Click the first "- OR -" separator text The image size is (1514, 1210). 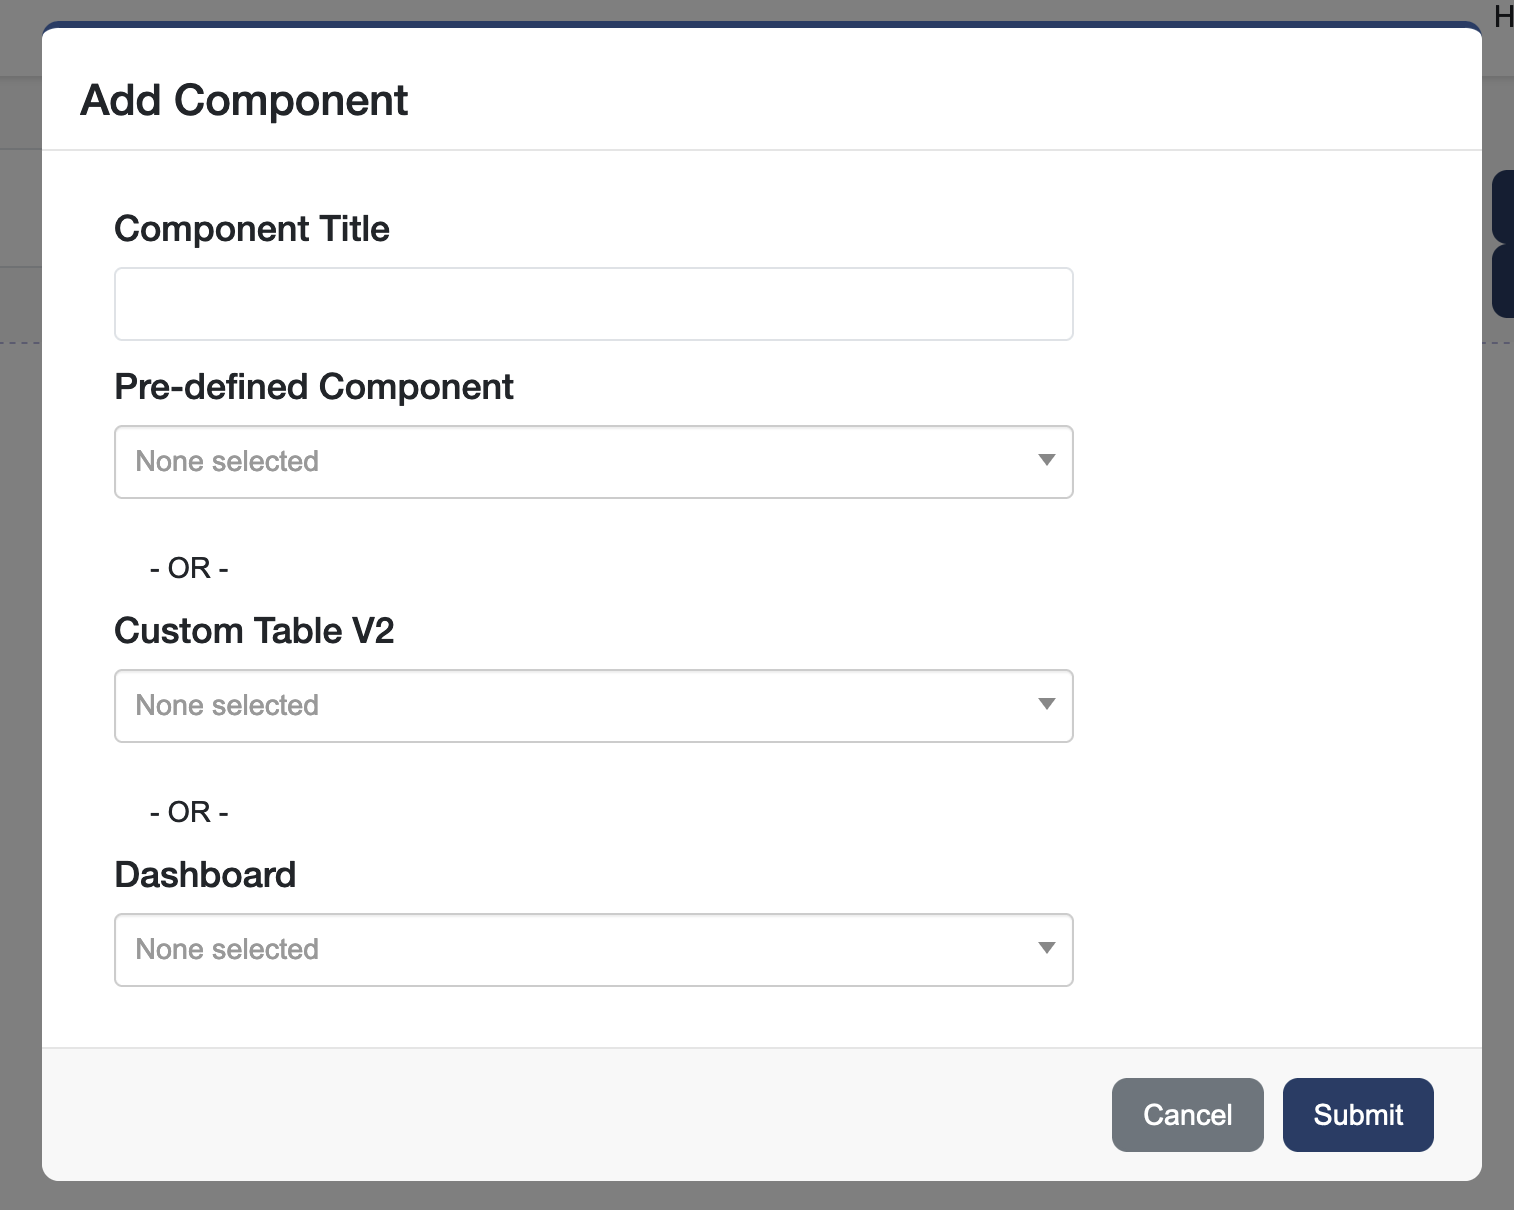[x=189, y=568]
